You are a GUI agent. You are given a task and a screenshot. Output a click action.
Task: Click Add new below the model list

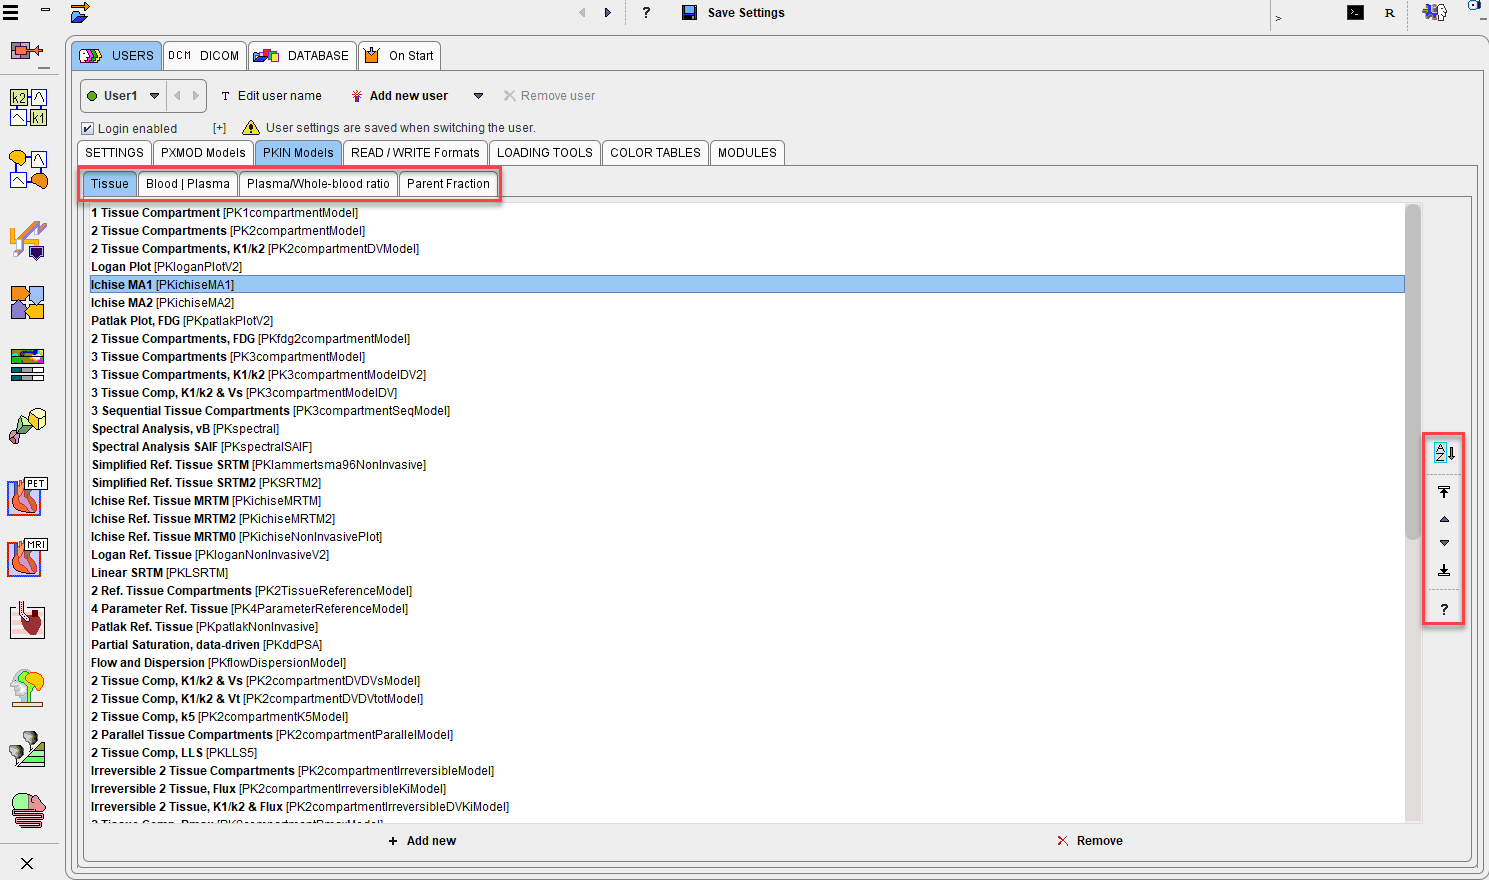(x=422, y=841)
